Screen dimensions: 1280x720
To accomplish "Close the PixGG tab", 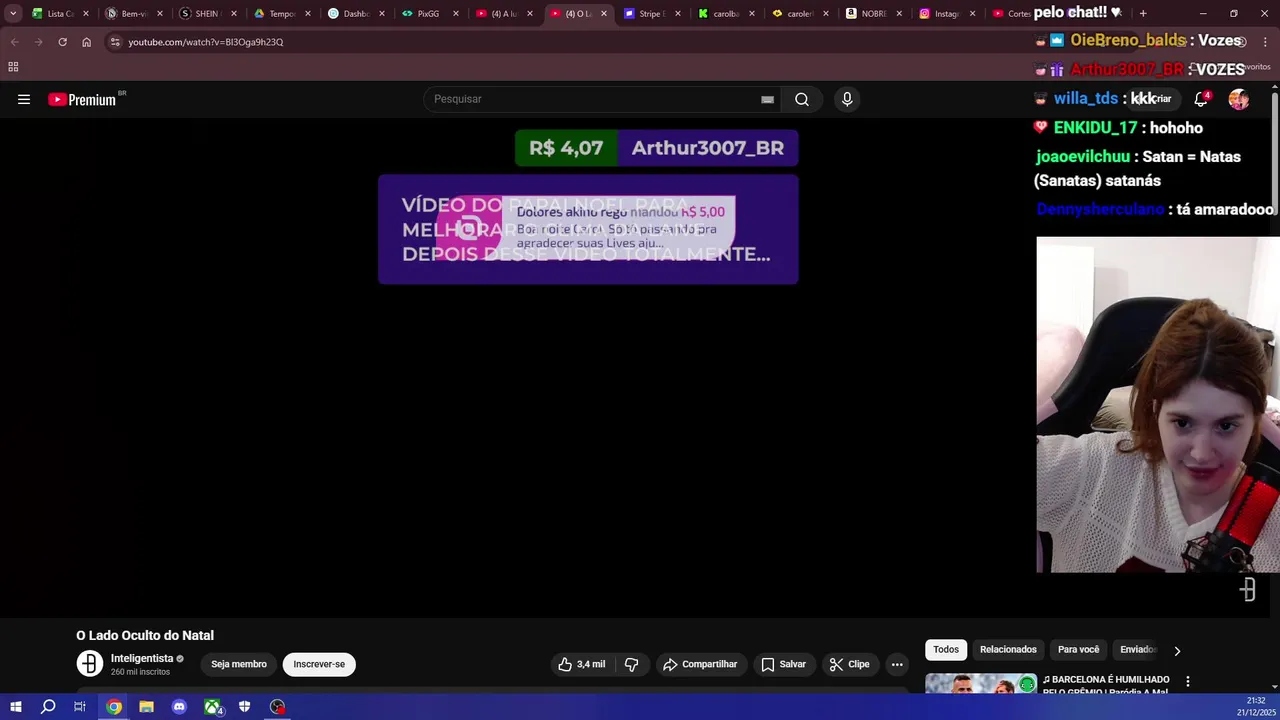I will 456,14.
